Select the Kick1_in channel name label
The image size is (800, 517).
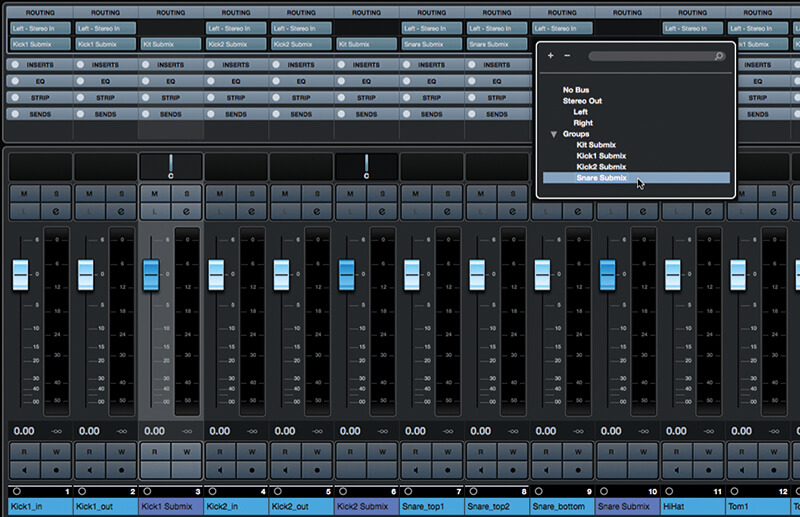[40, 506]
